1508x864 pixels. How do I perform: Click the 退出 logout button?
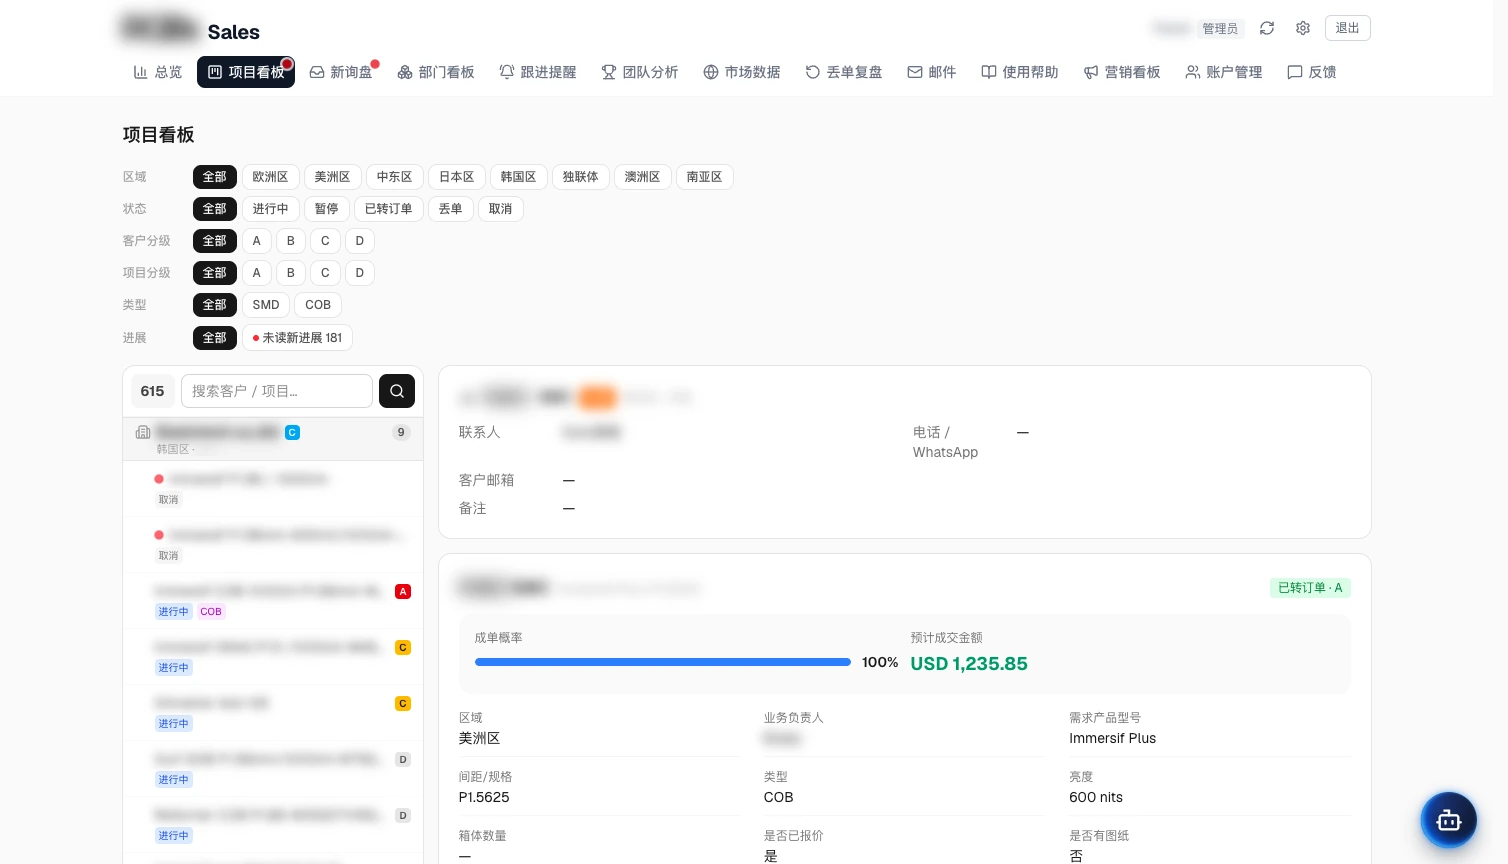[x=1347, y=28]
